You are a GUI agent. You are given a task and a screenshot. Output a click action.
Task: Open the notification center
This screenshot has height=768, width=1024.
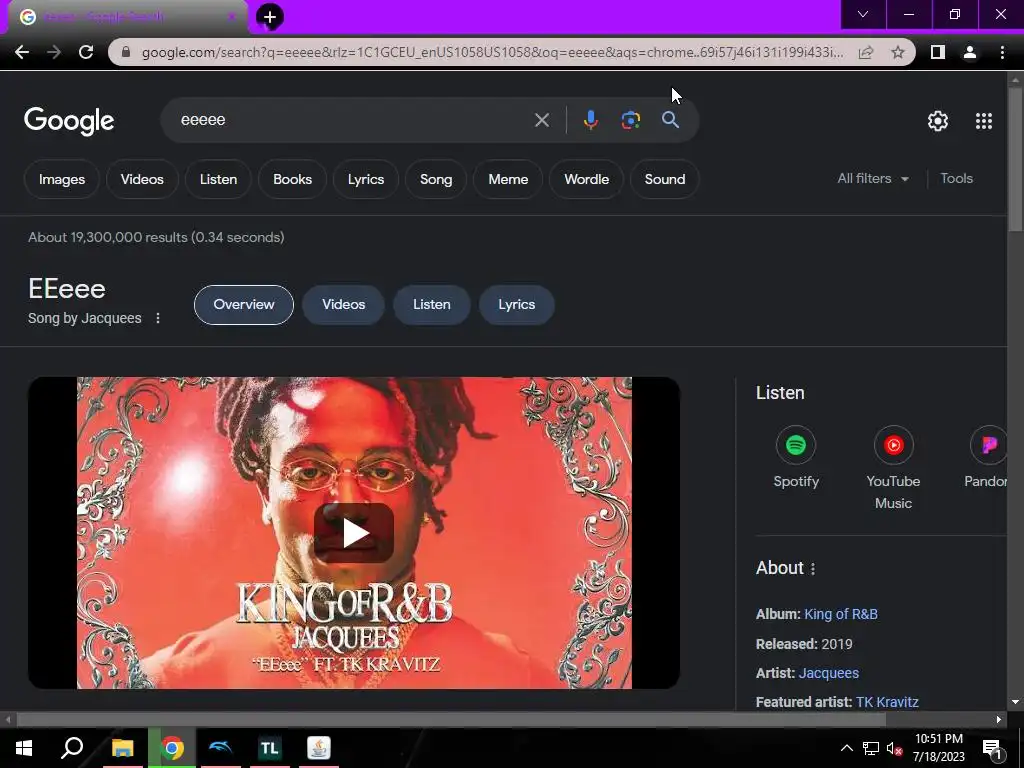[992, 749]
